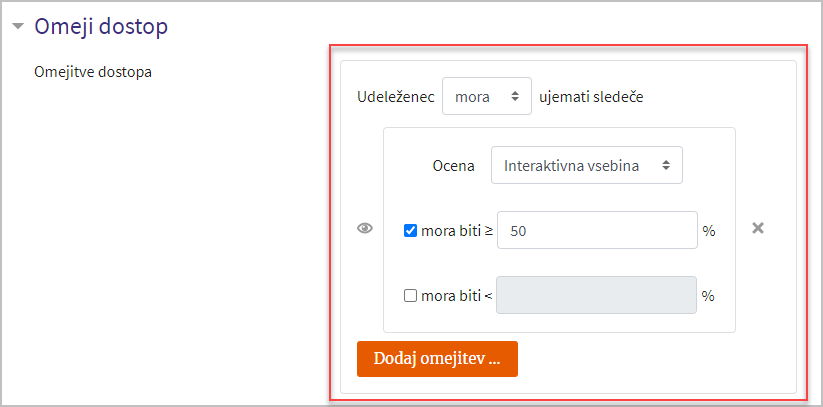Viewport: 823px width, 407px height.
Task: Toggle the eye icon for restriction visibility
Action: coord(365,228)
